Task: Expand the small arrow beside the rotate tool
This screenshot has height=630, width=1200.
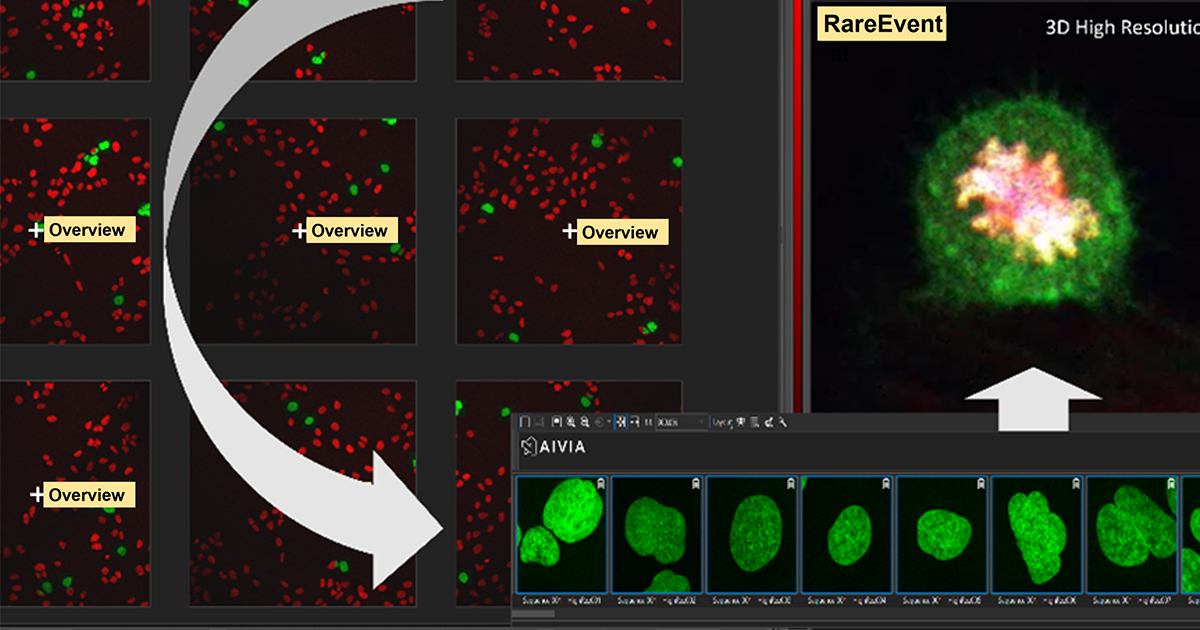Action: coord(610,421)
